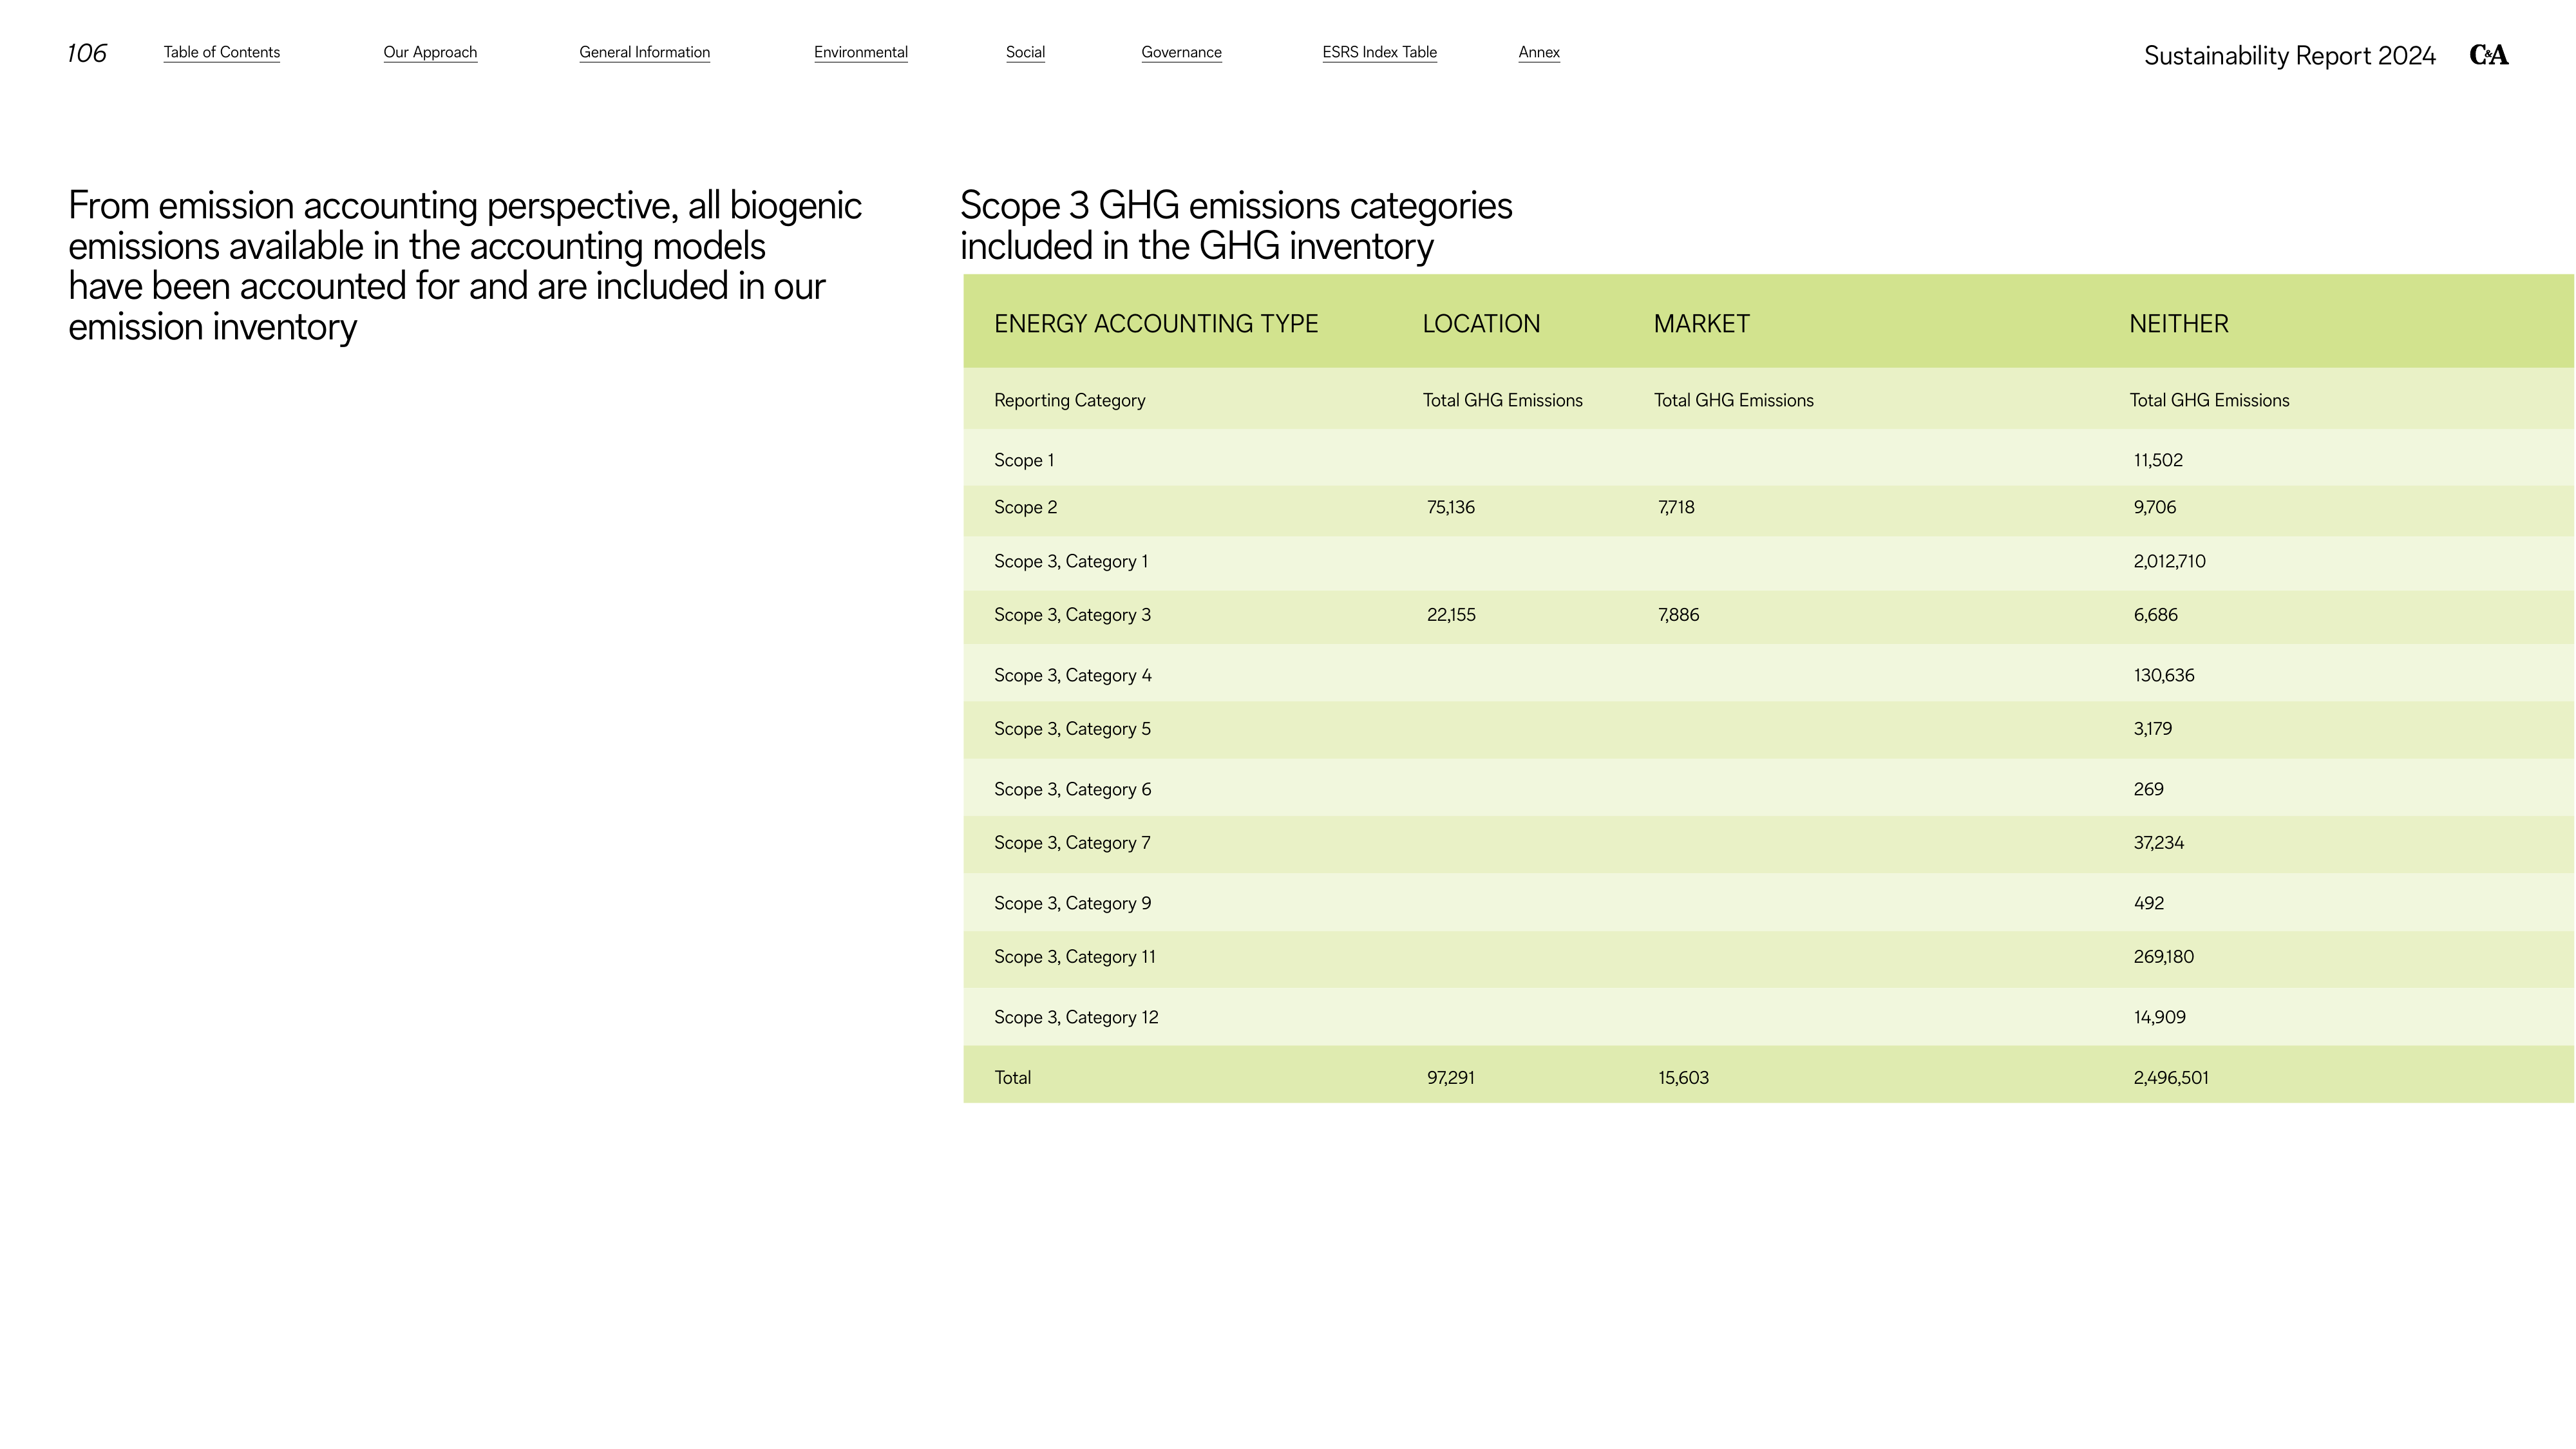Click Scope 3, Category 6 label
The height and width of the screenshot is (1449, 2576).
click(x=1072, y=790)
